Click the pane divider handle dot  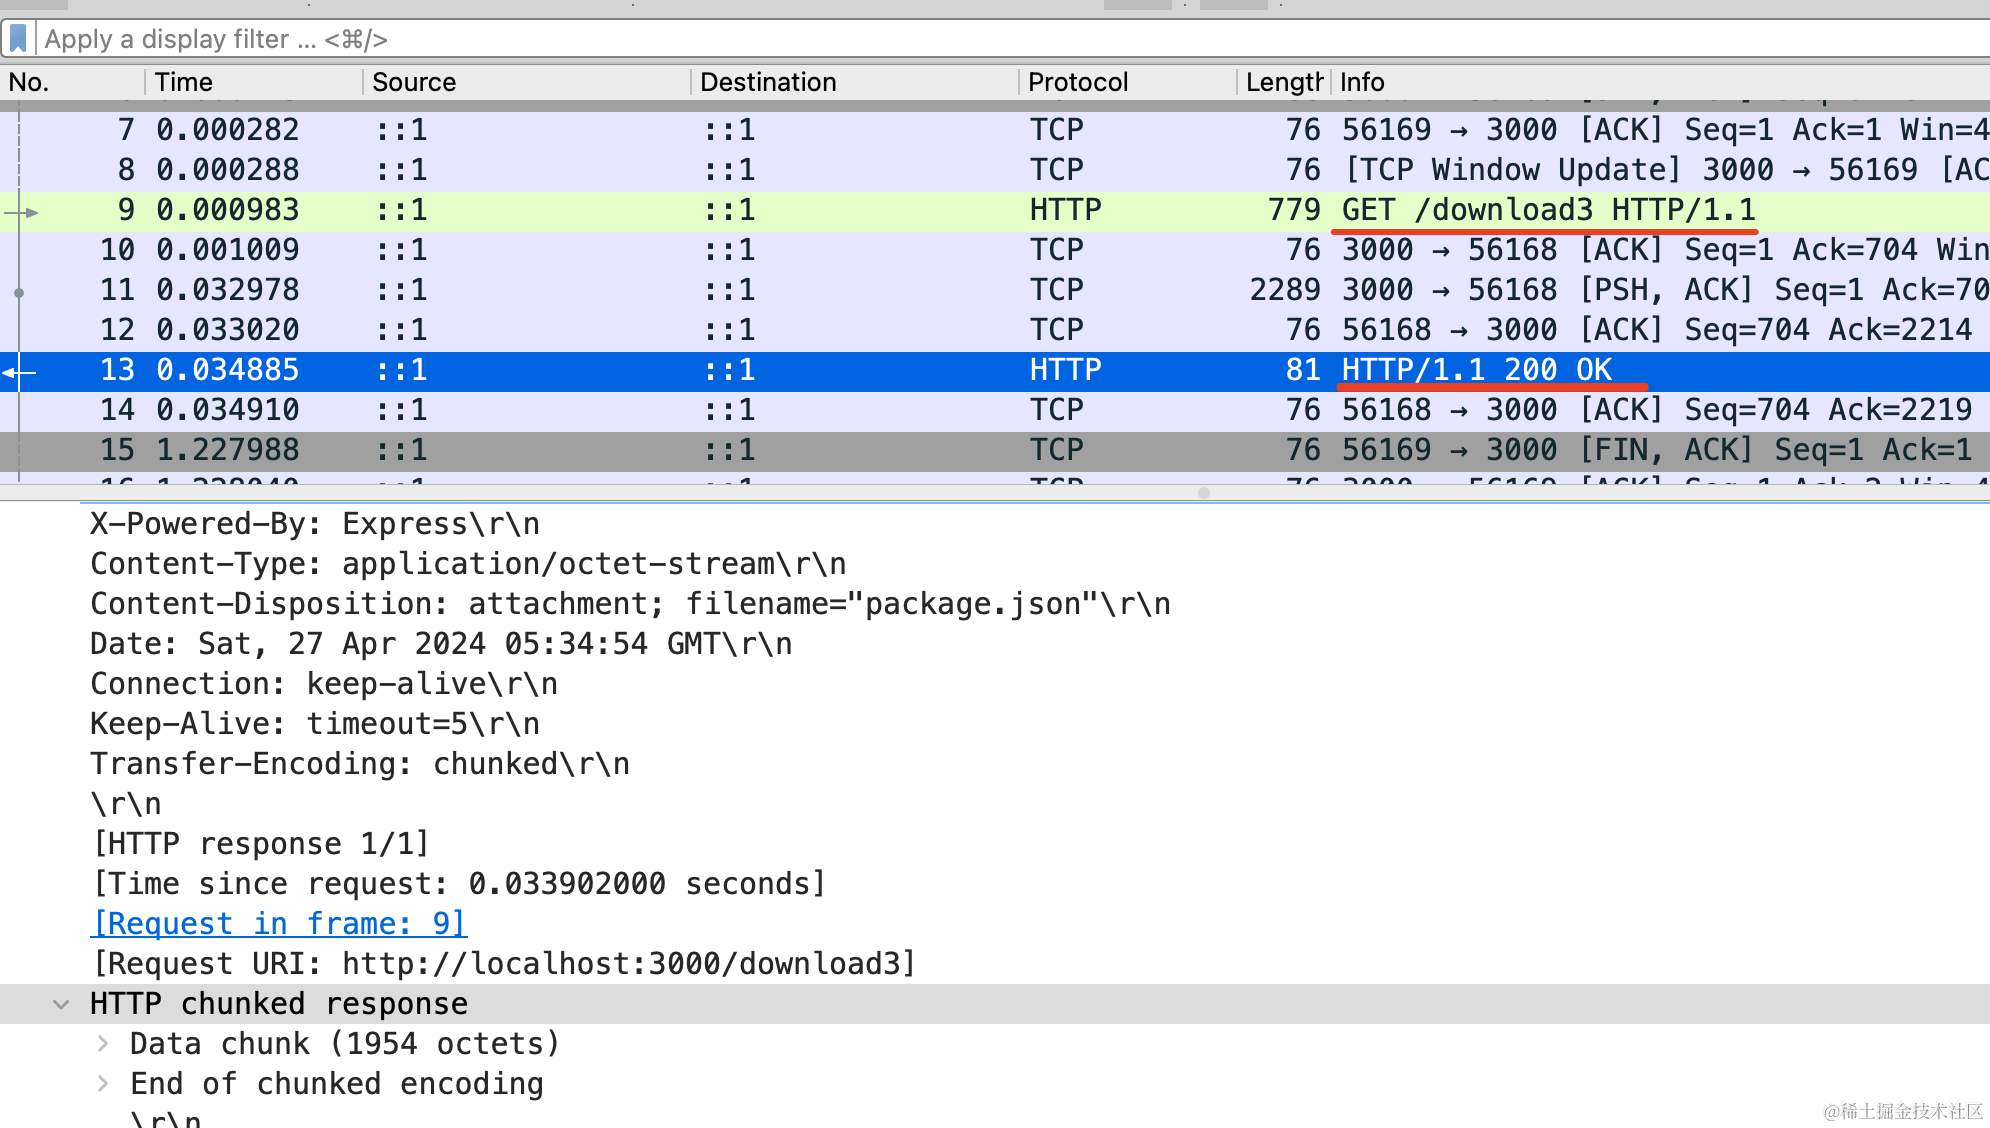click(1204, 493)
